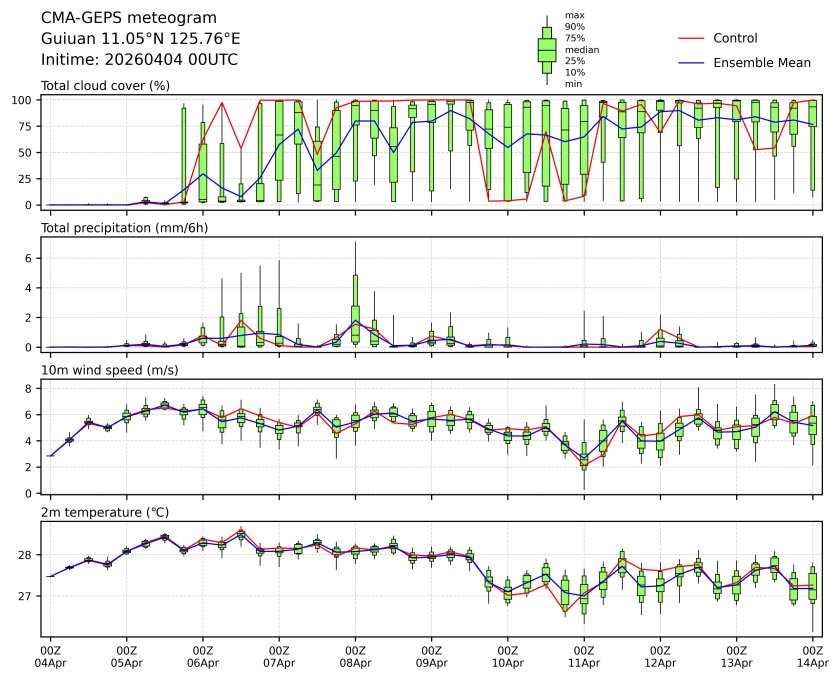Click the 14Apr date tick label
The height and width of the screenshot is (680, 840).
(812, 662)
